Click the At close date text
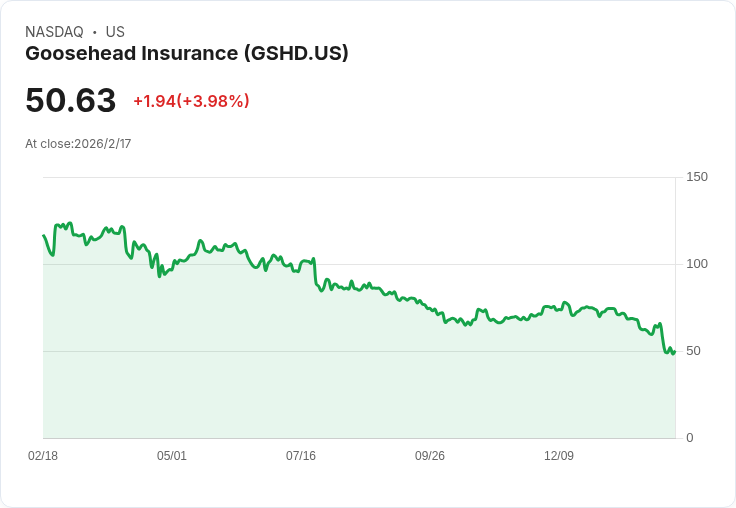The height and width of the screenshot is (508, 736). [78, 144]
